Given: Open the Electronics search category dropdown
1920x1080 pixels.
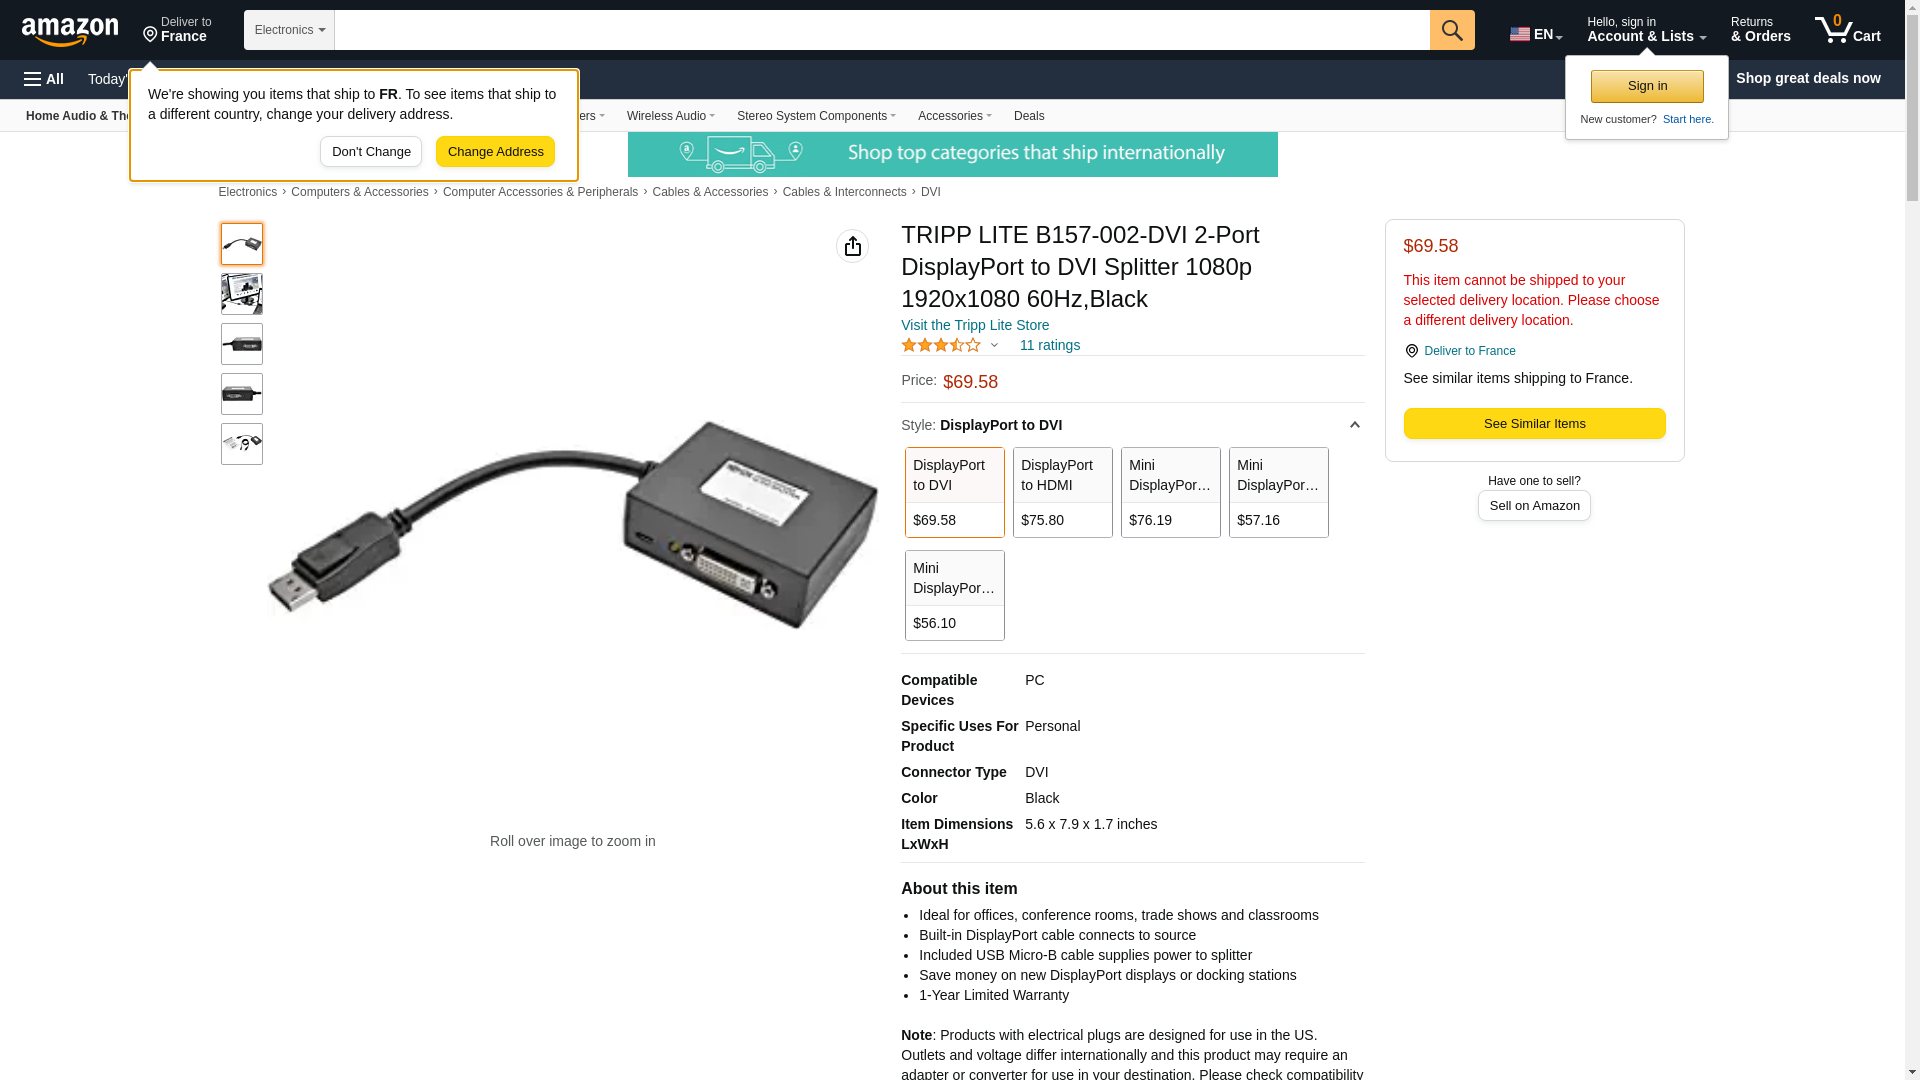Looking at the screenshot, I should (x=289, y=30).
